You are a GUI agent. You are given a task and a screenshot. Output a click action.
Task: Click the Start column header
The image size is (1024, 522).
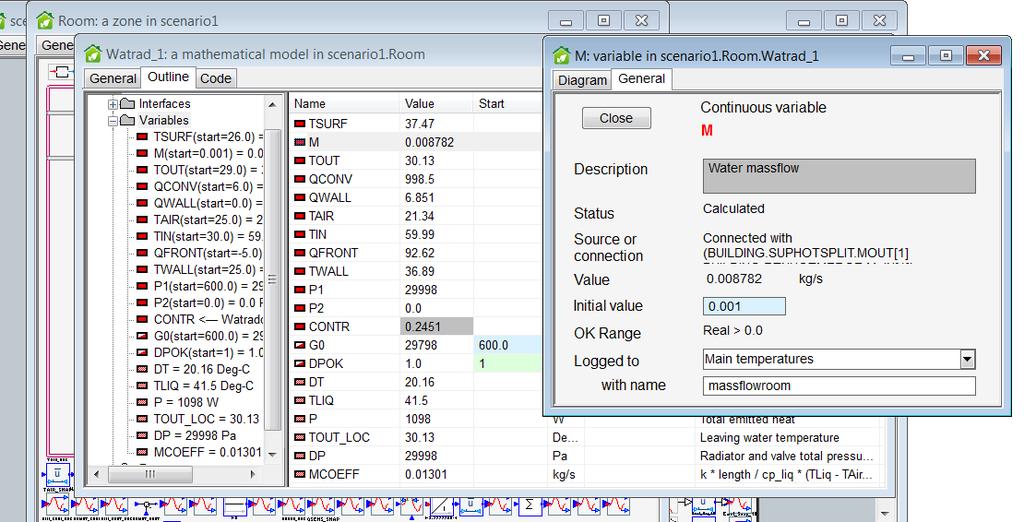click(507, 103)
